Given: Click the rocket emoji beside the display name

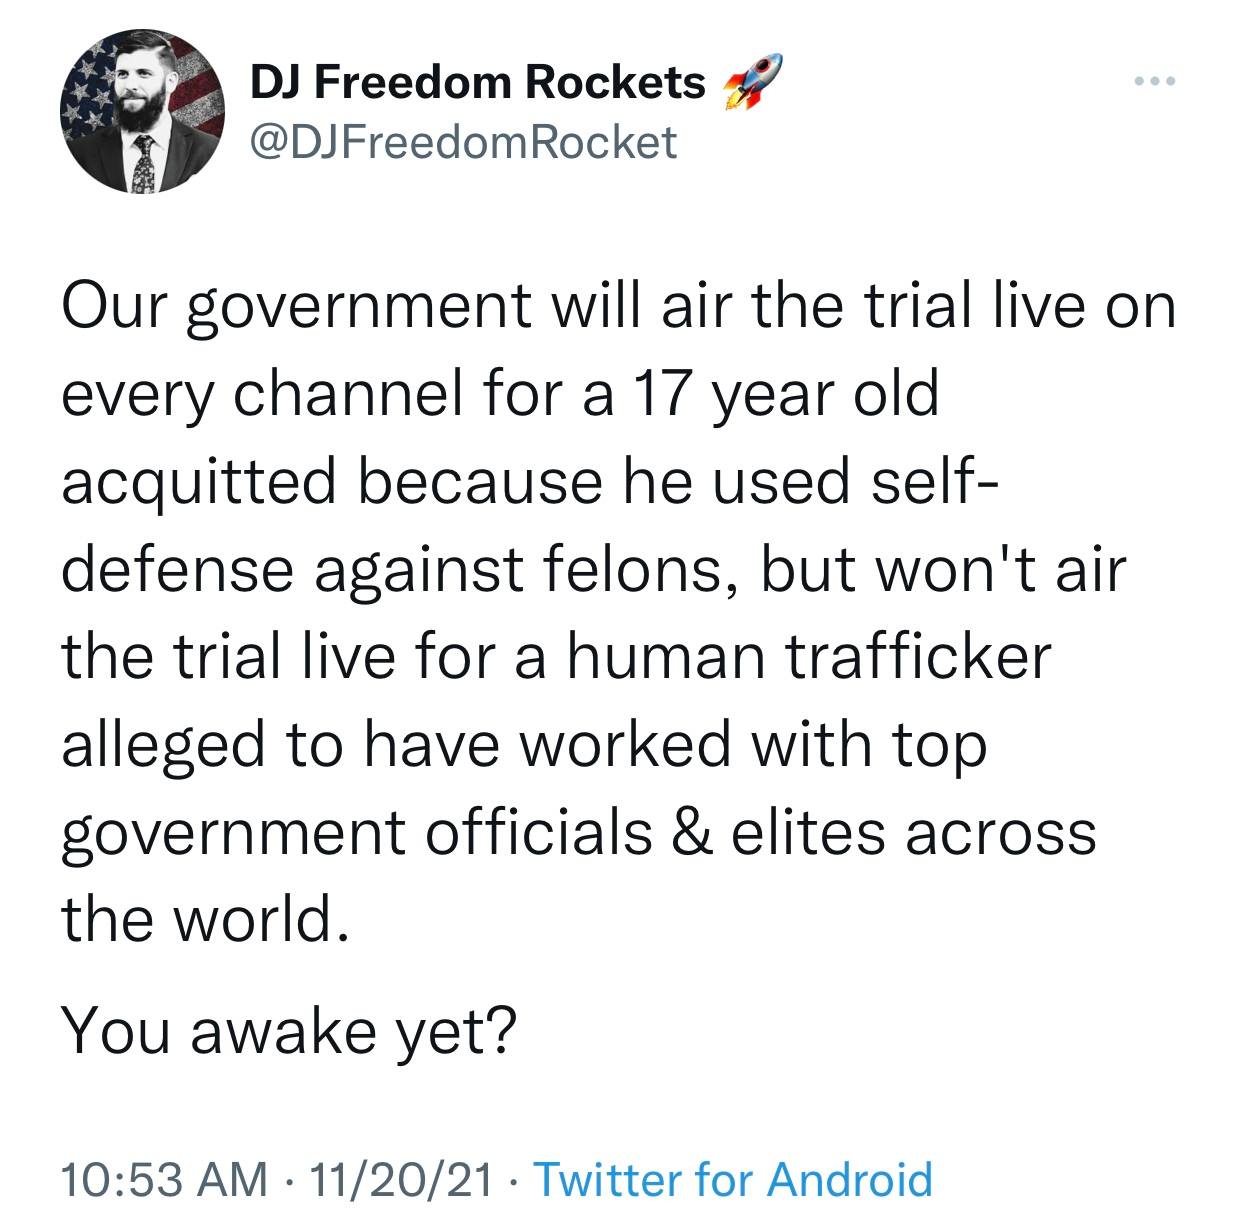Looking at the screenshot, I should pyautogui.click(x=748, y=82).
